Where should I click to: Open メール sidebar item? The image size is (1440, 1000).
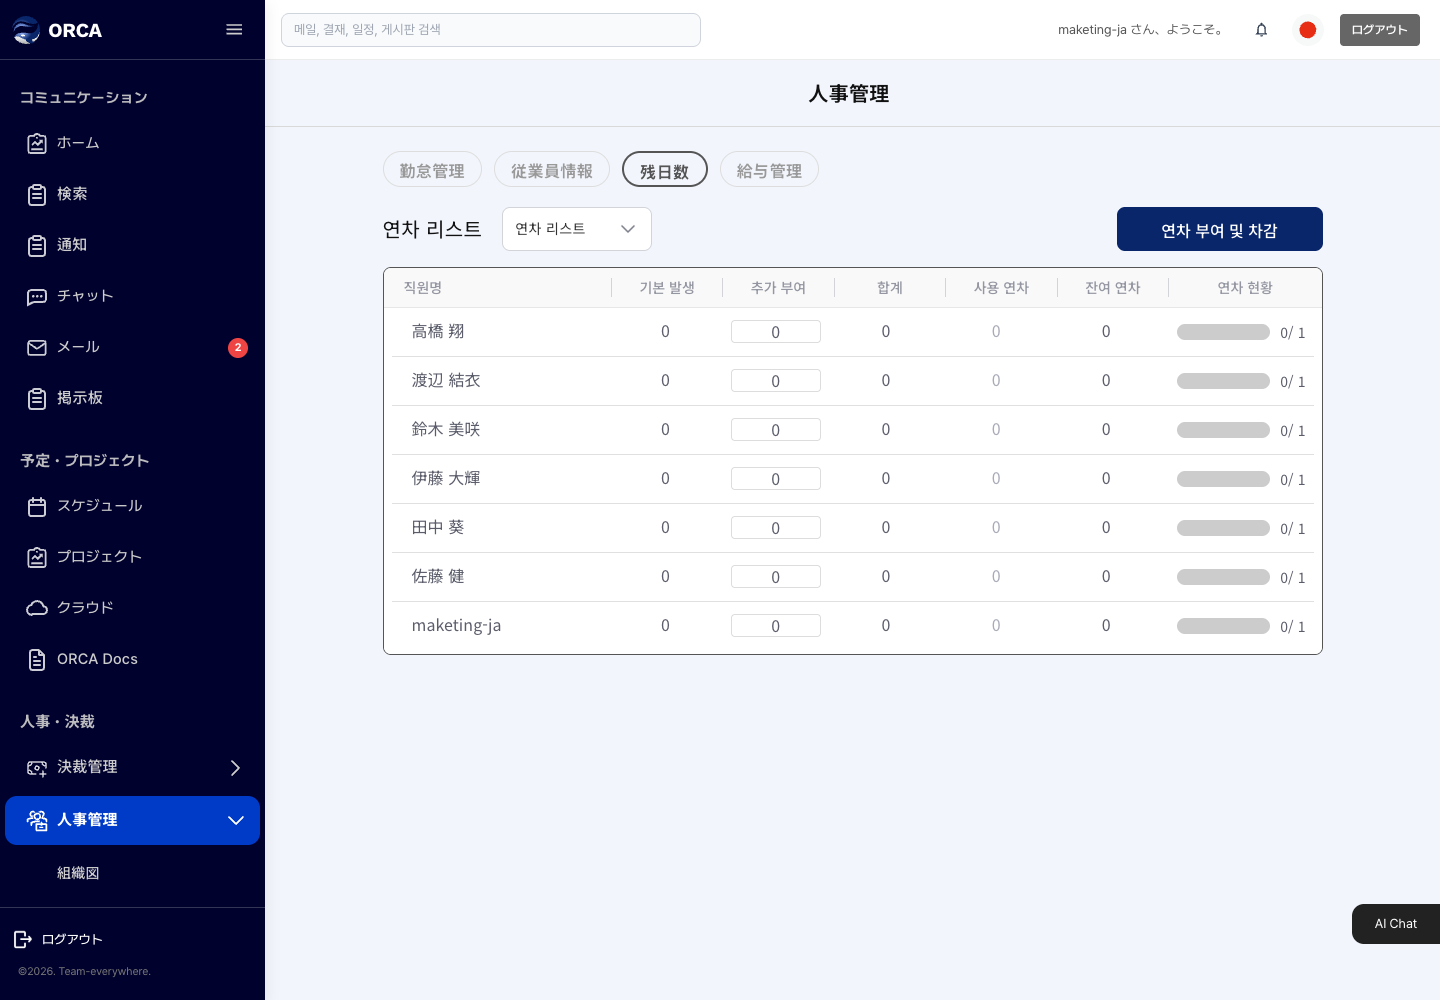tap(132, 347)
